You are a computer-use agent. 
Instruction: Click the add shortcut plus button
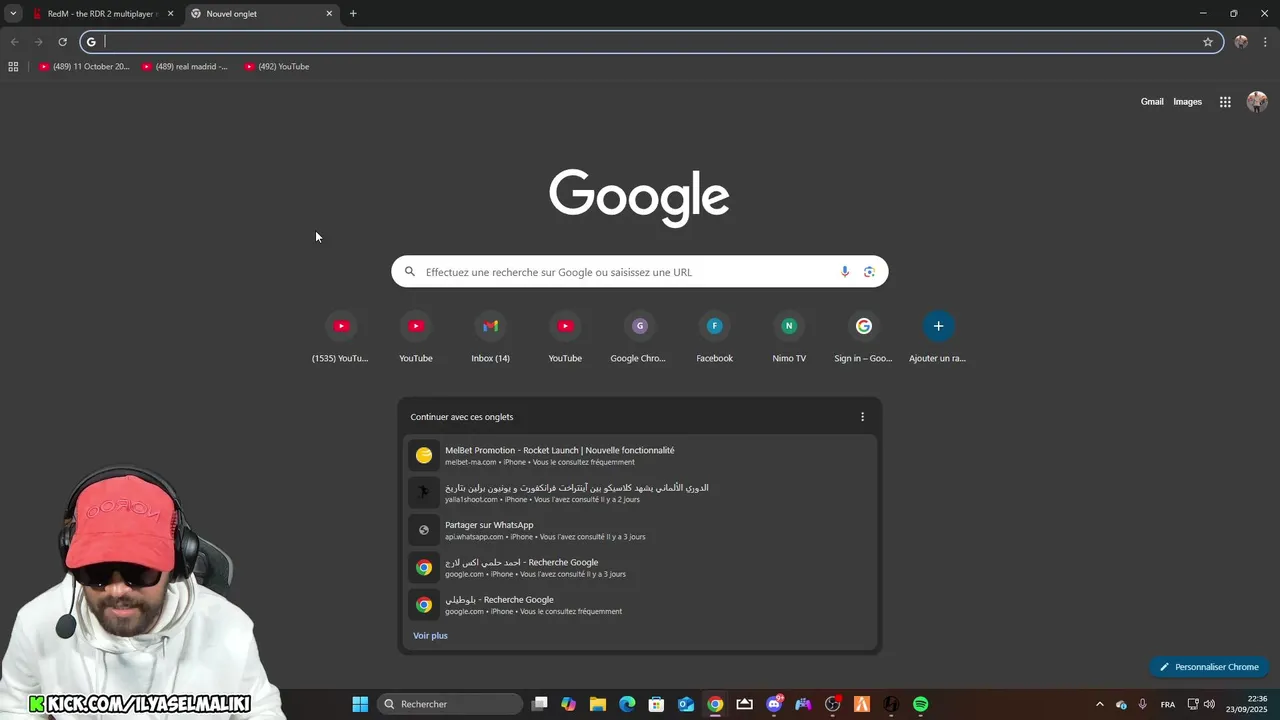pyautogui.click(x=938, y=326)
